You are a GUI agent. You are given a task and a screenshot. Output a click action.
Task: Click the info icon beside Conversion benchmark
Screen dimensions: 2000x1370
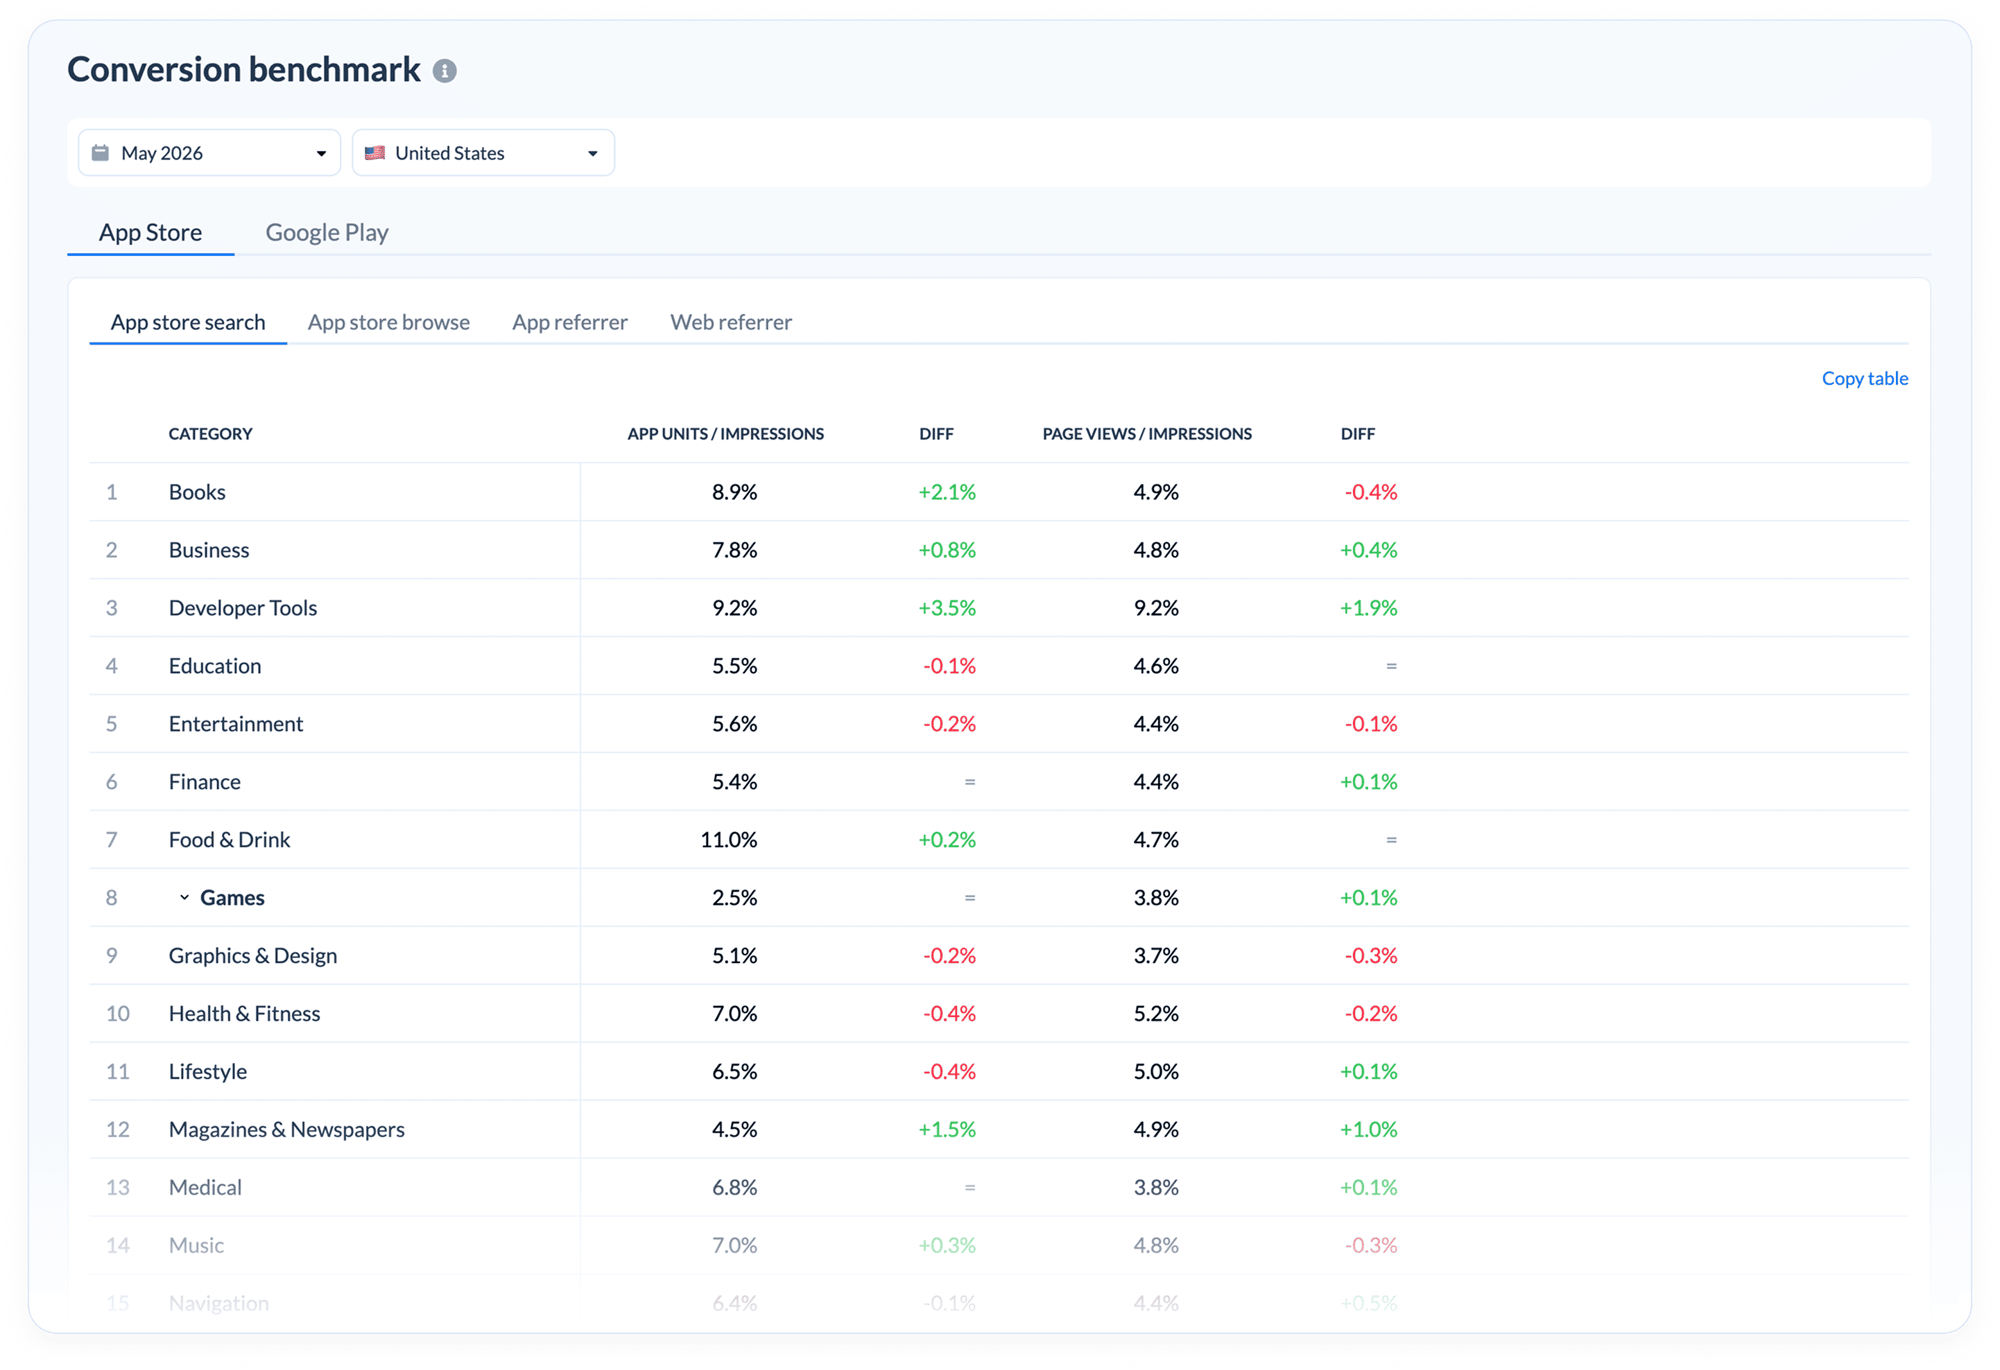coord(445,71)
